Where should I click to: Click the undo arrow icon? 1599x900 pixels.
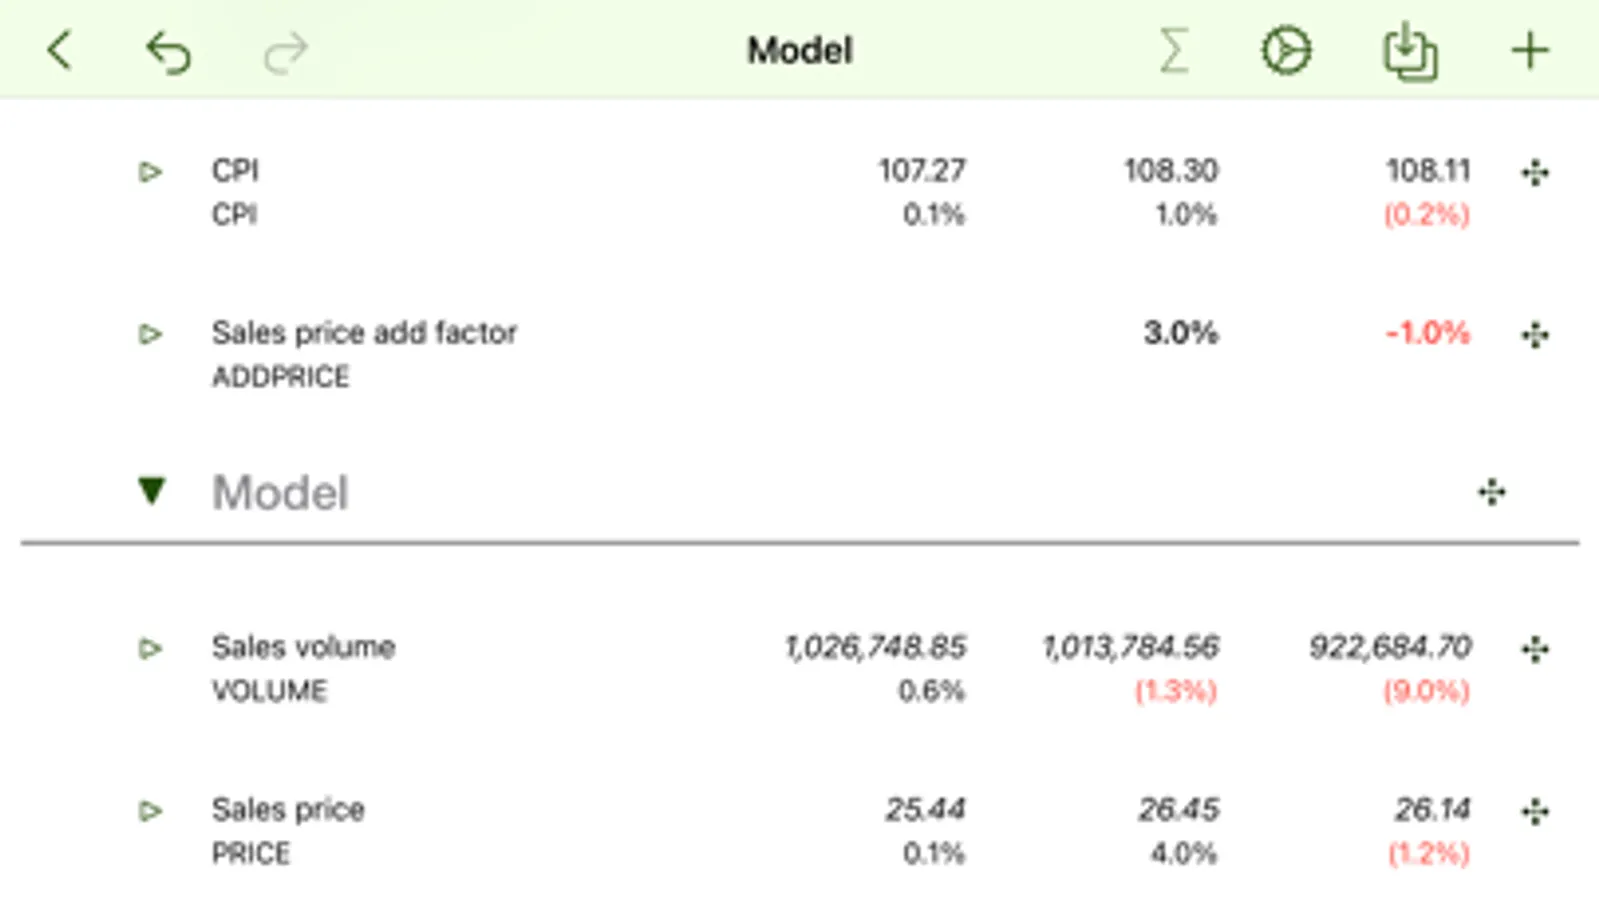point(168,52)
